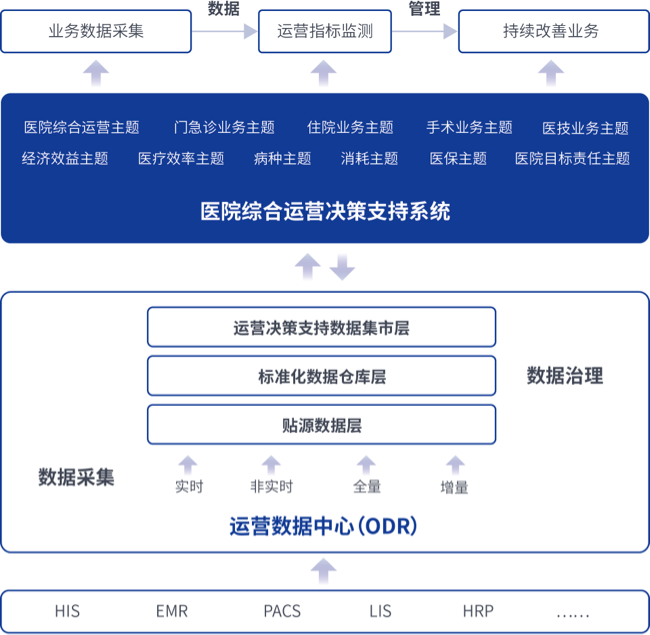Click the 管理 label above the second arrow

point(424,9)
